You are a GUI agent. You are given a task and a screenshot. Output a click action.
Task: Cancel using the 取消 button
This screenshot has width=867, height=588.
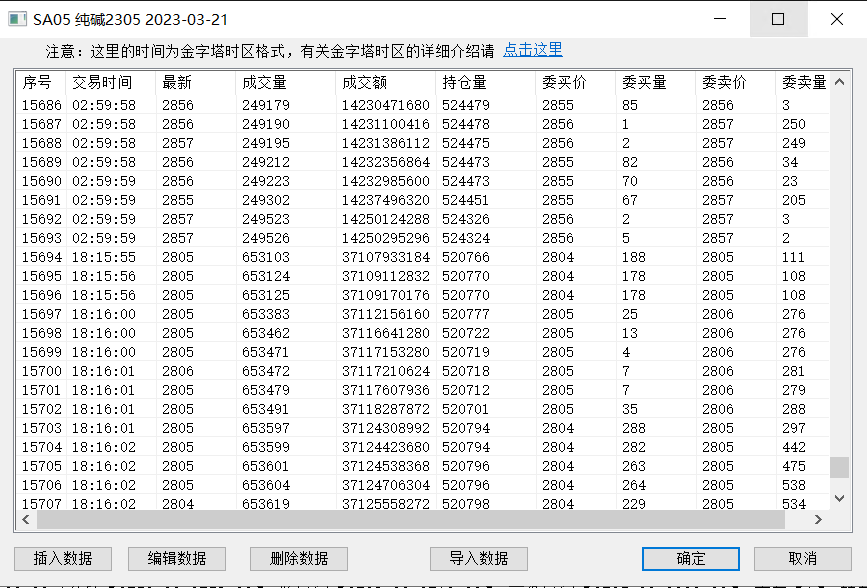(x=802, y=558)
